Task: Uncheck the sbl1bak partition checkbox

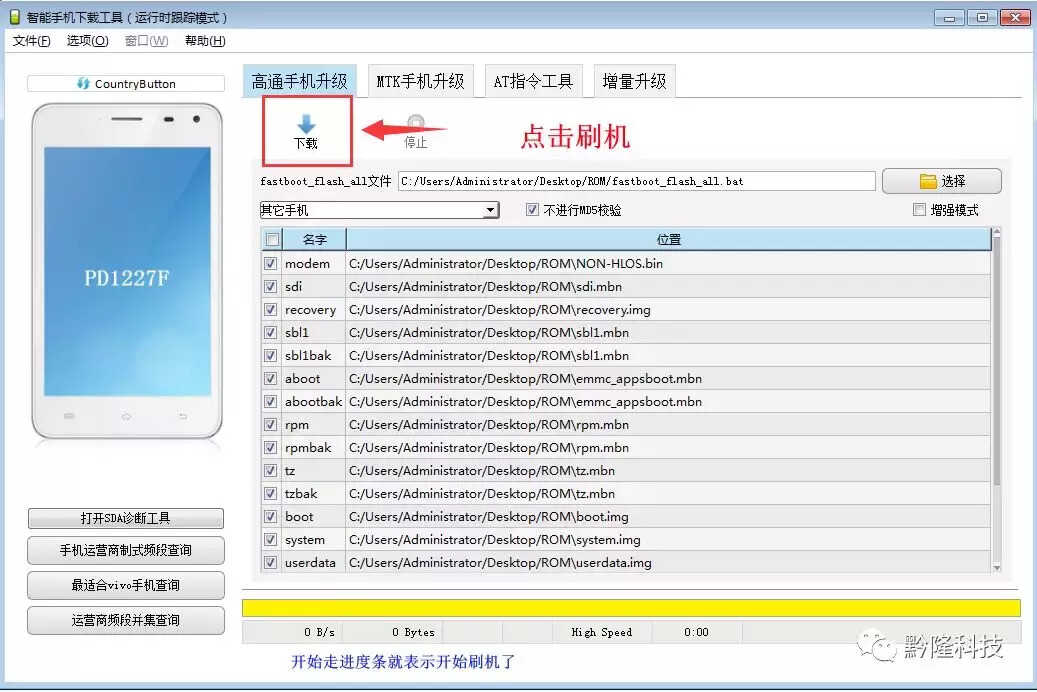Action: click(270, 355)
